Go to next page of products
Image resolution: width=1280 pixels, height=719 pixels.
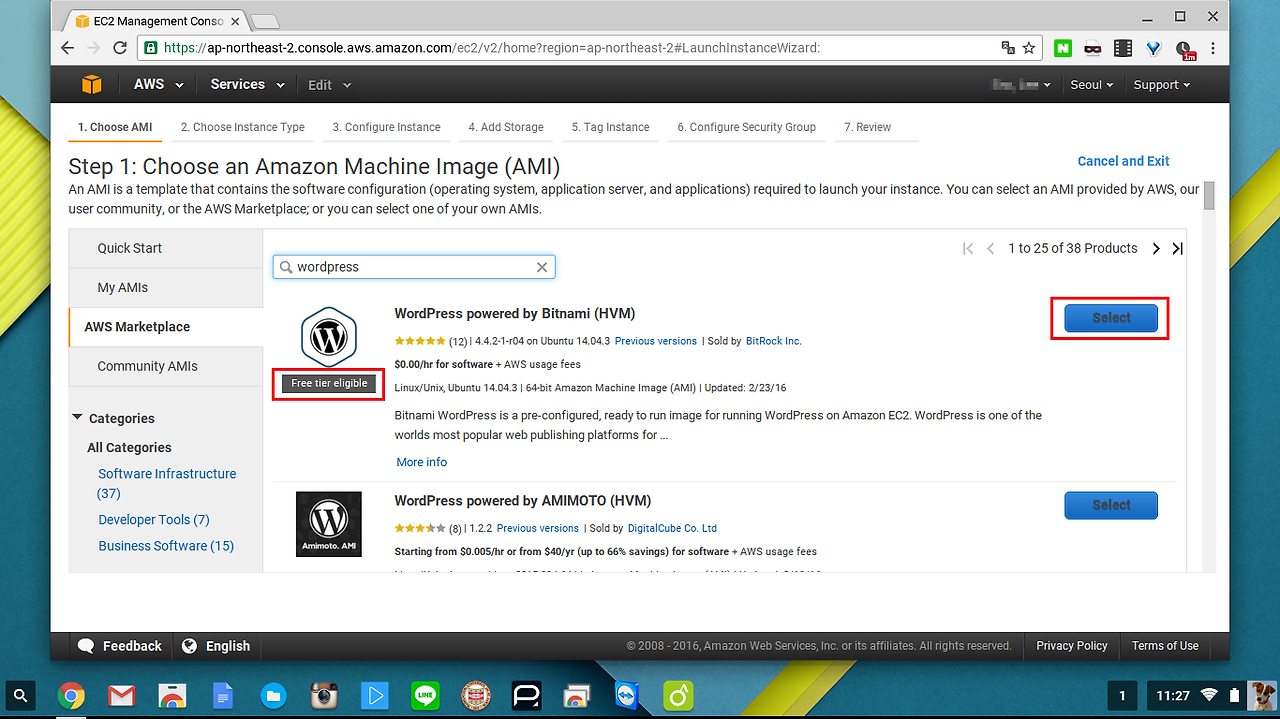point(1156,248)
